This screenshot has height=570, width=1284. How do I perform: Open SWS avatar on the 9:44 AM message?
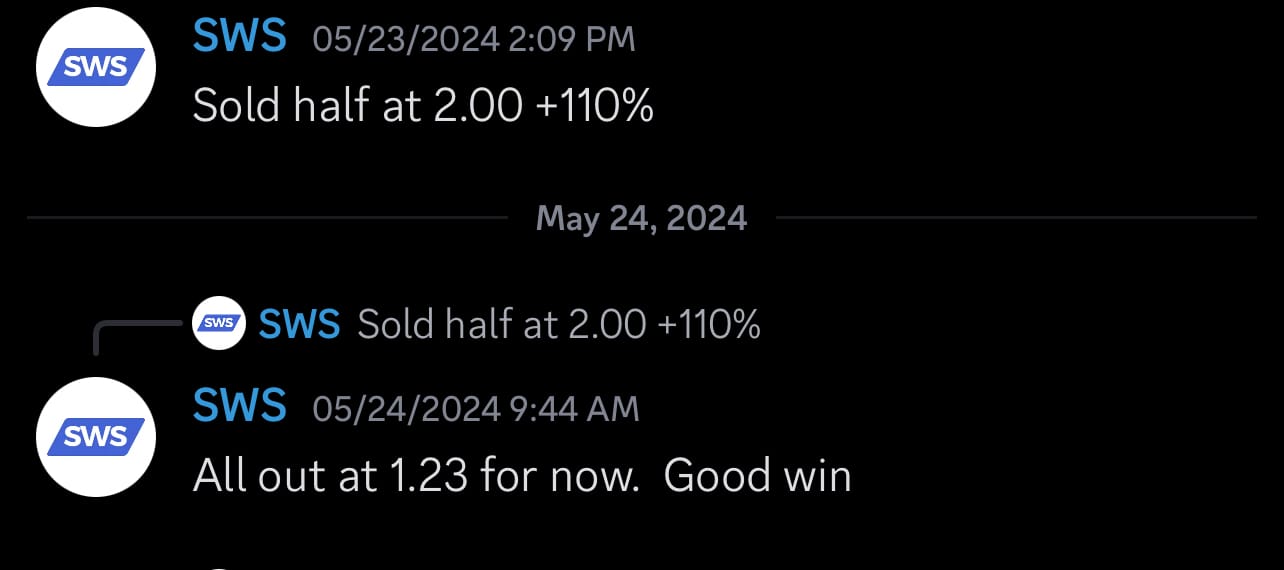[96, 437]
